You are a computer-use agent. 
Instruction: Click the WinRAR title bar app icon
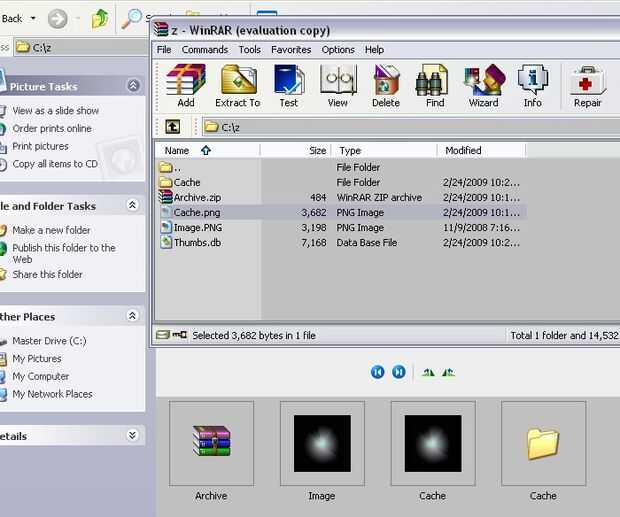(x=161, y=30)
